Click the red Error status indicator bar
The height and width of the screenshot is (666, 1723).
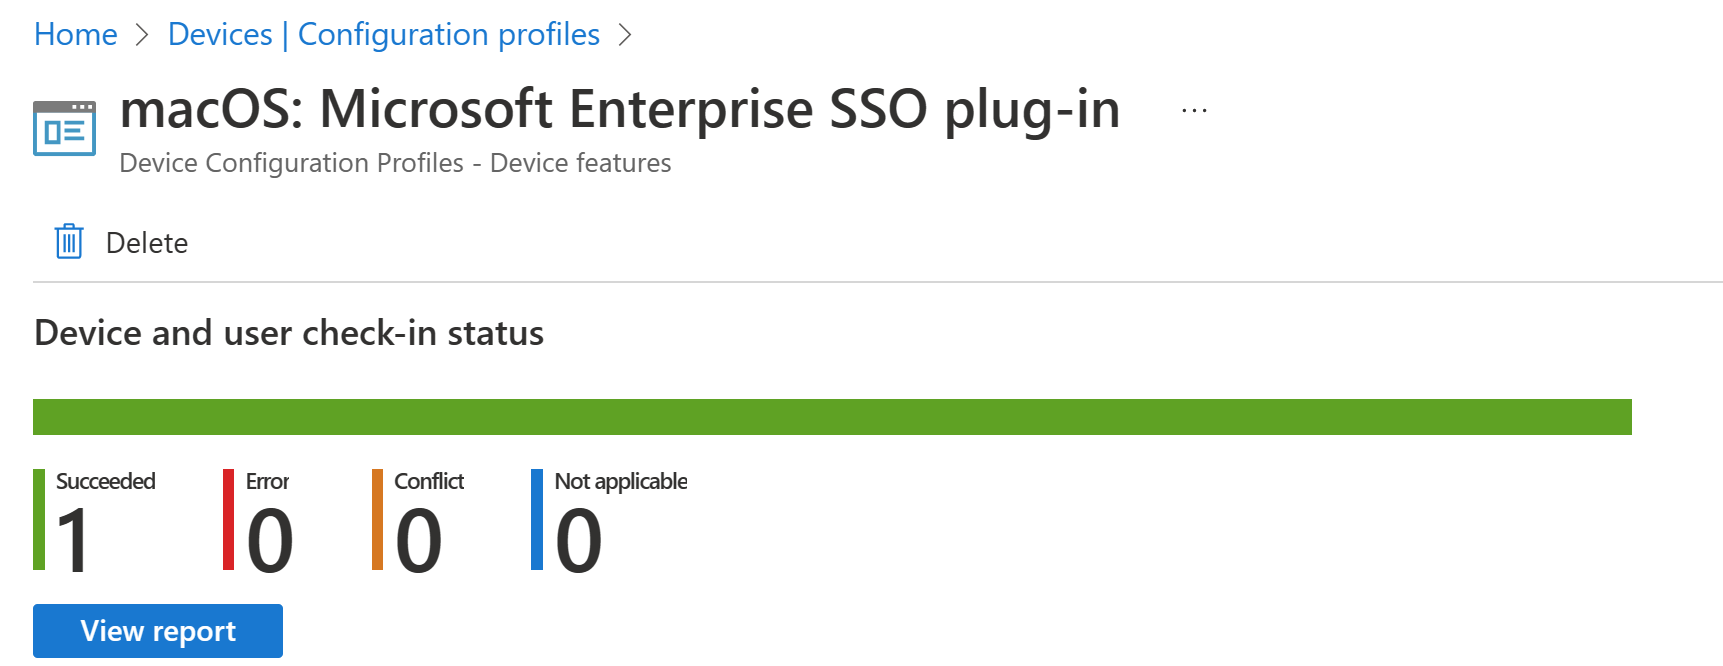click(230, 520)
